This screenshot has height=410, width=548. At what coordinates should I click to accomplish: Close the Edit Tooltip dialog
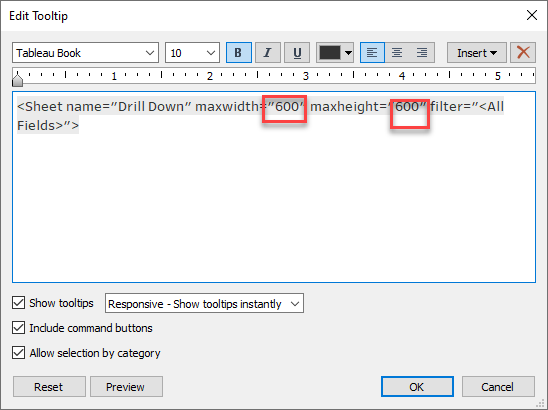(532, 15)
